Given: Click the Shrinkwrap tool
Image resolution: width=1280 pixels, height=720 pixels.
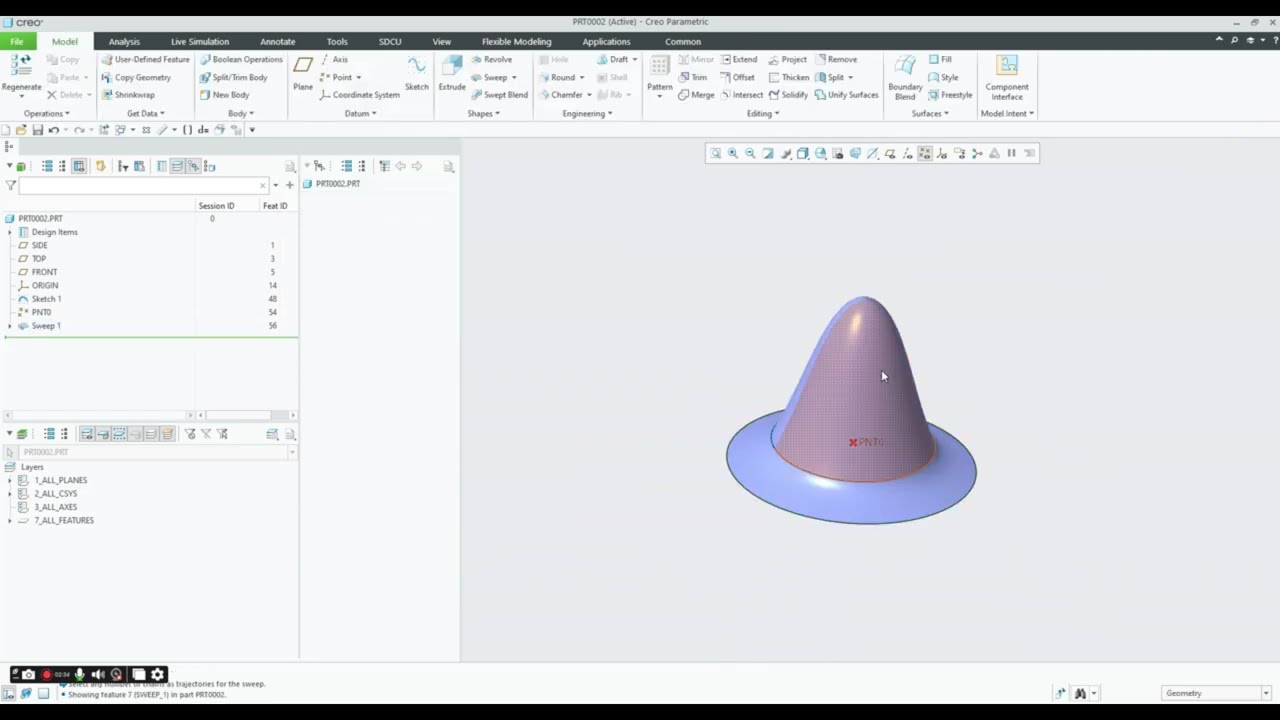Looking at the screenshot, I should [127, 95].
